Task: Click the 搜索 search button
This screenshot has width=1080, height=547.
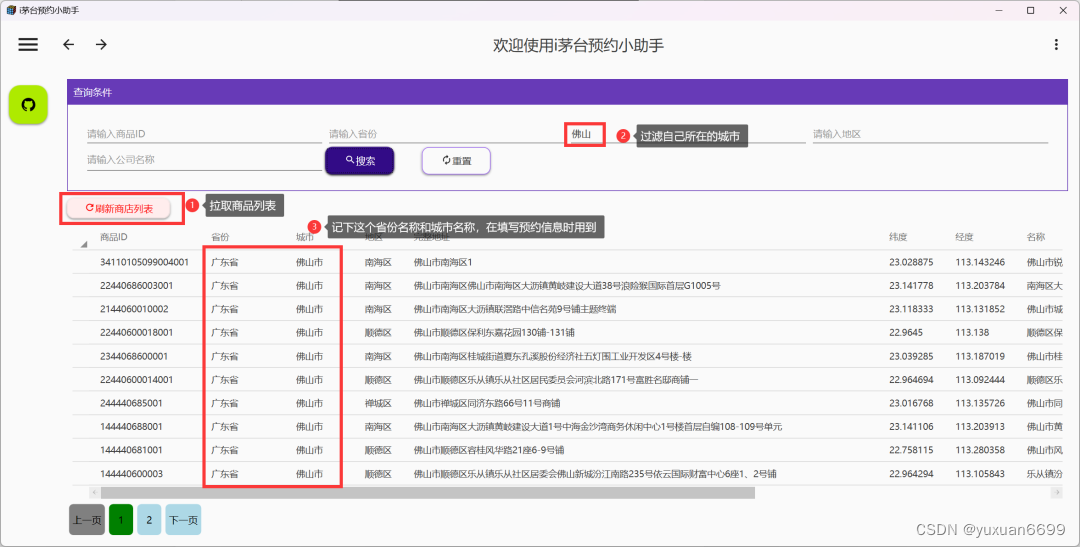Action: [359, 160]
